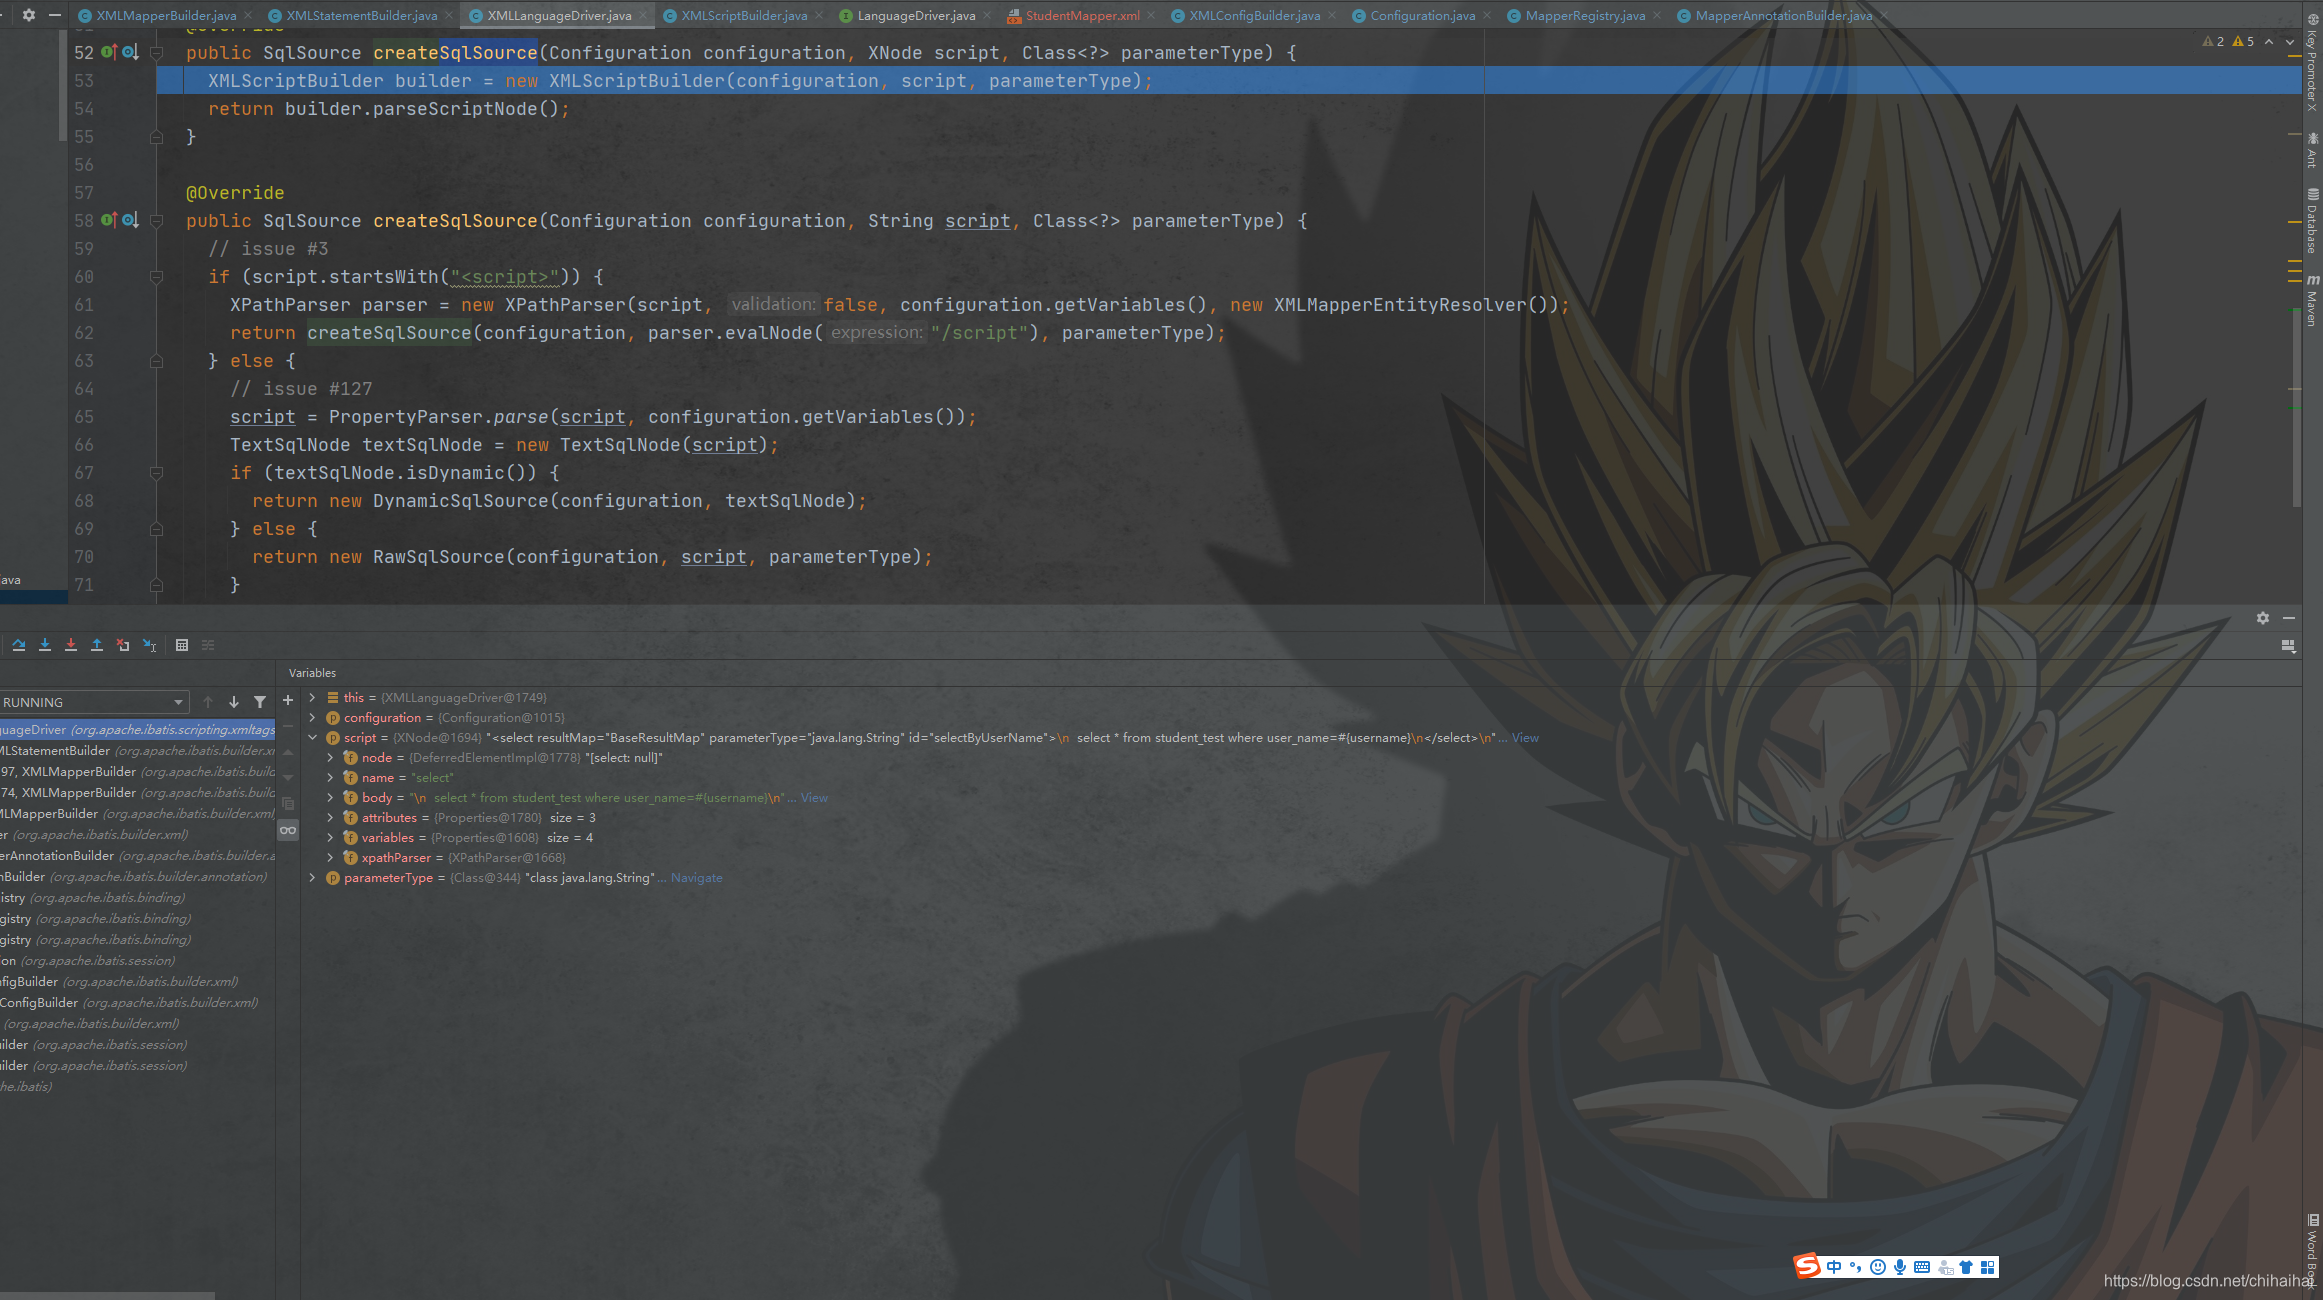Add new watch with plus icon
2323x1300 pixels.
[288, 701]
